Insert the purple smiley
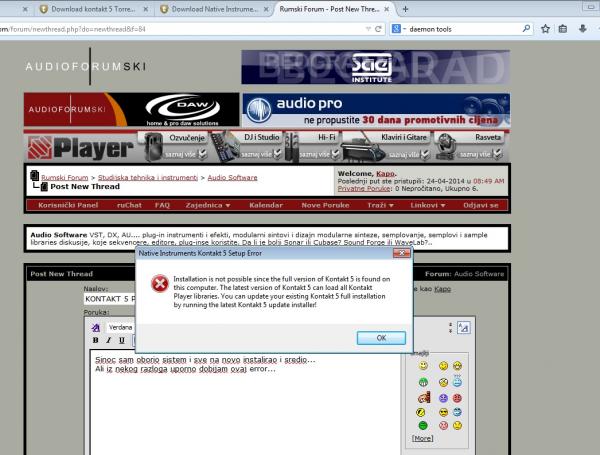600x455 pixels. coord(443,398)
